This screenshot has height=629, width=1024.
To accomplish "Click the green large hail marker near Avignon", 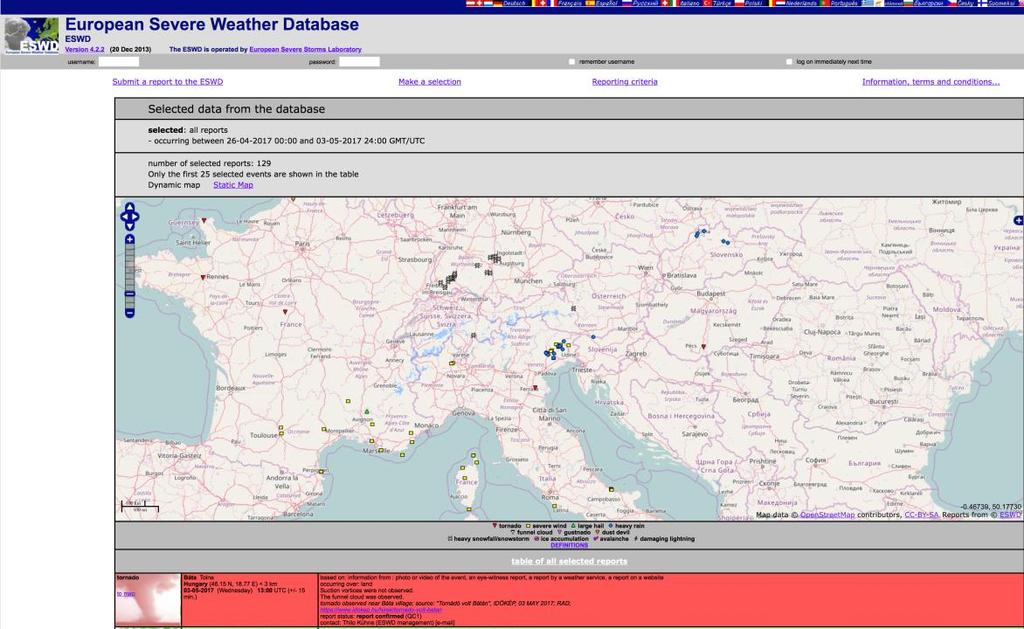I will pos(367,411).
